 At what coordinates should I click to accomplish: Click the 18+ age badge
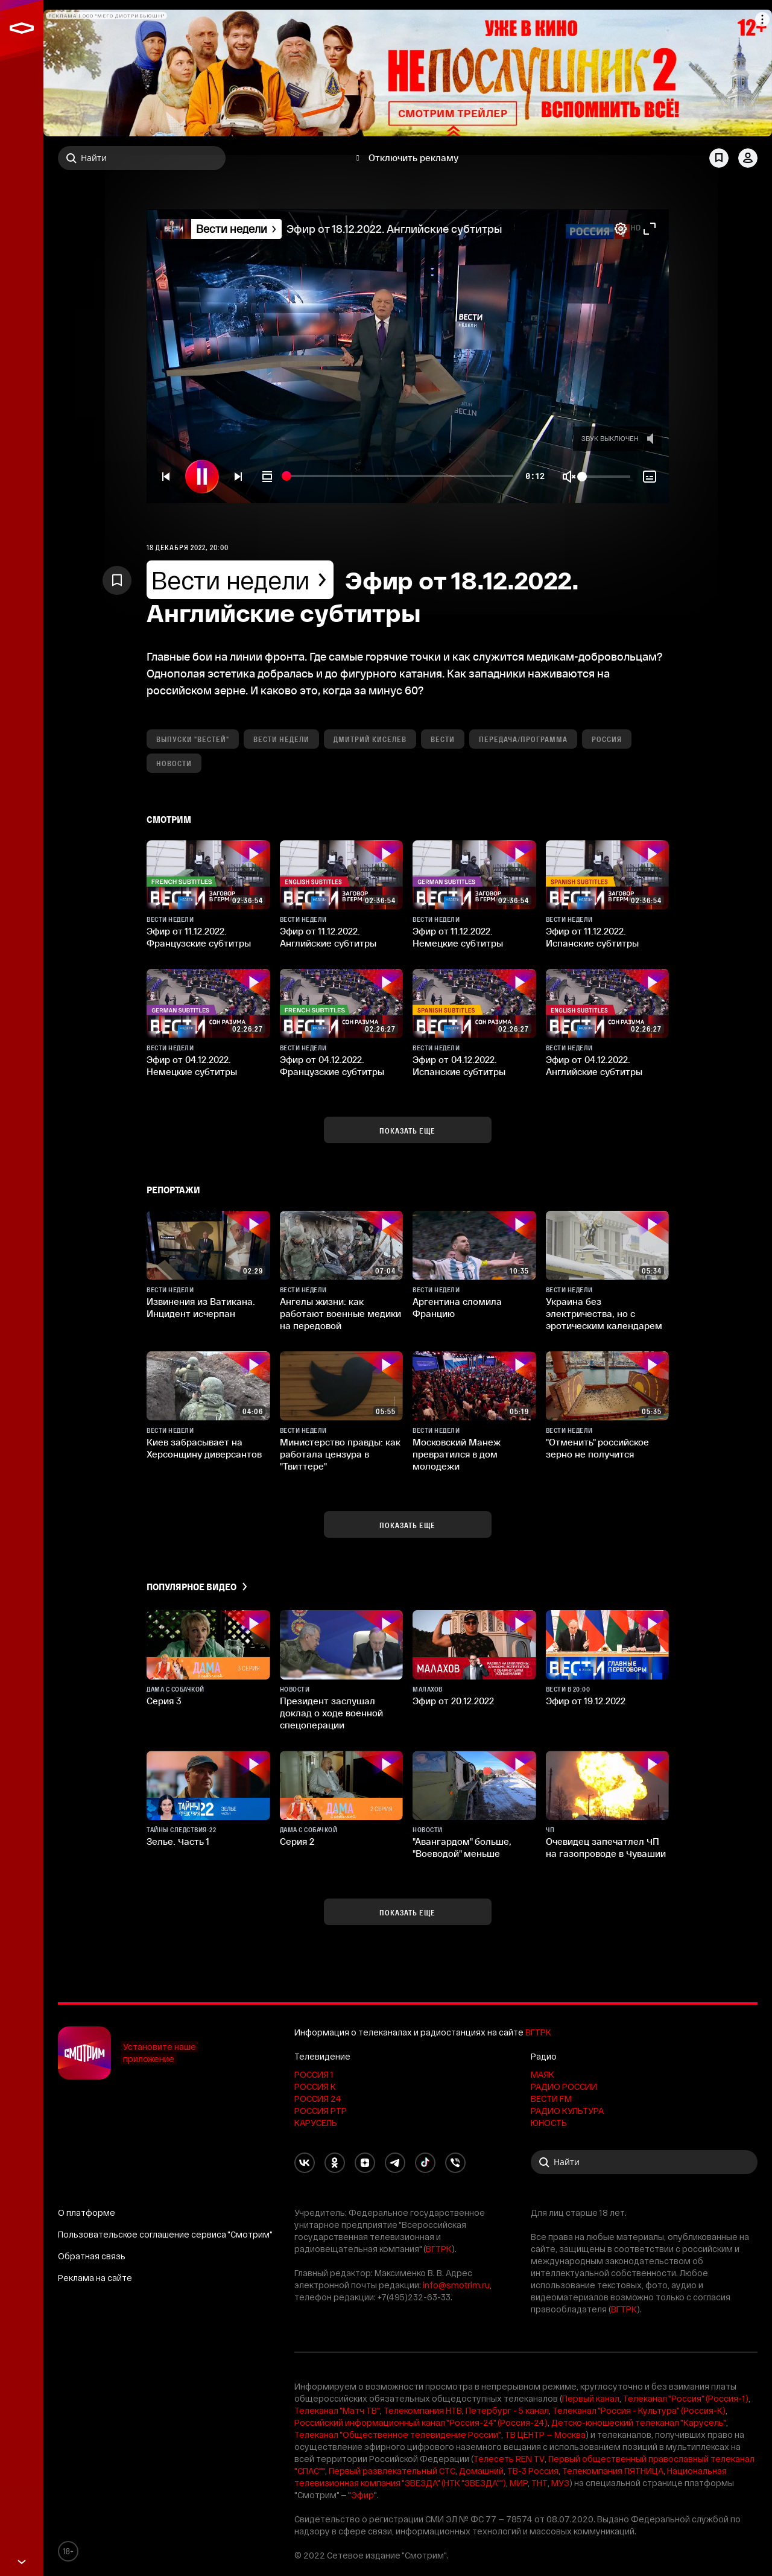point(67,2551)
